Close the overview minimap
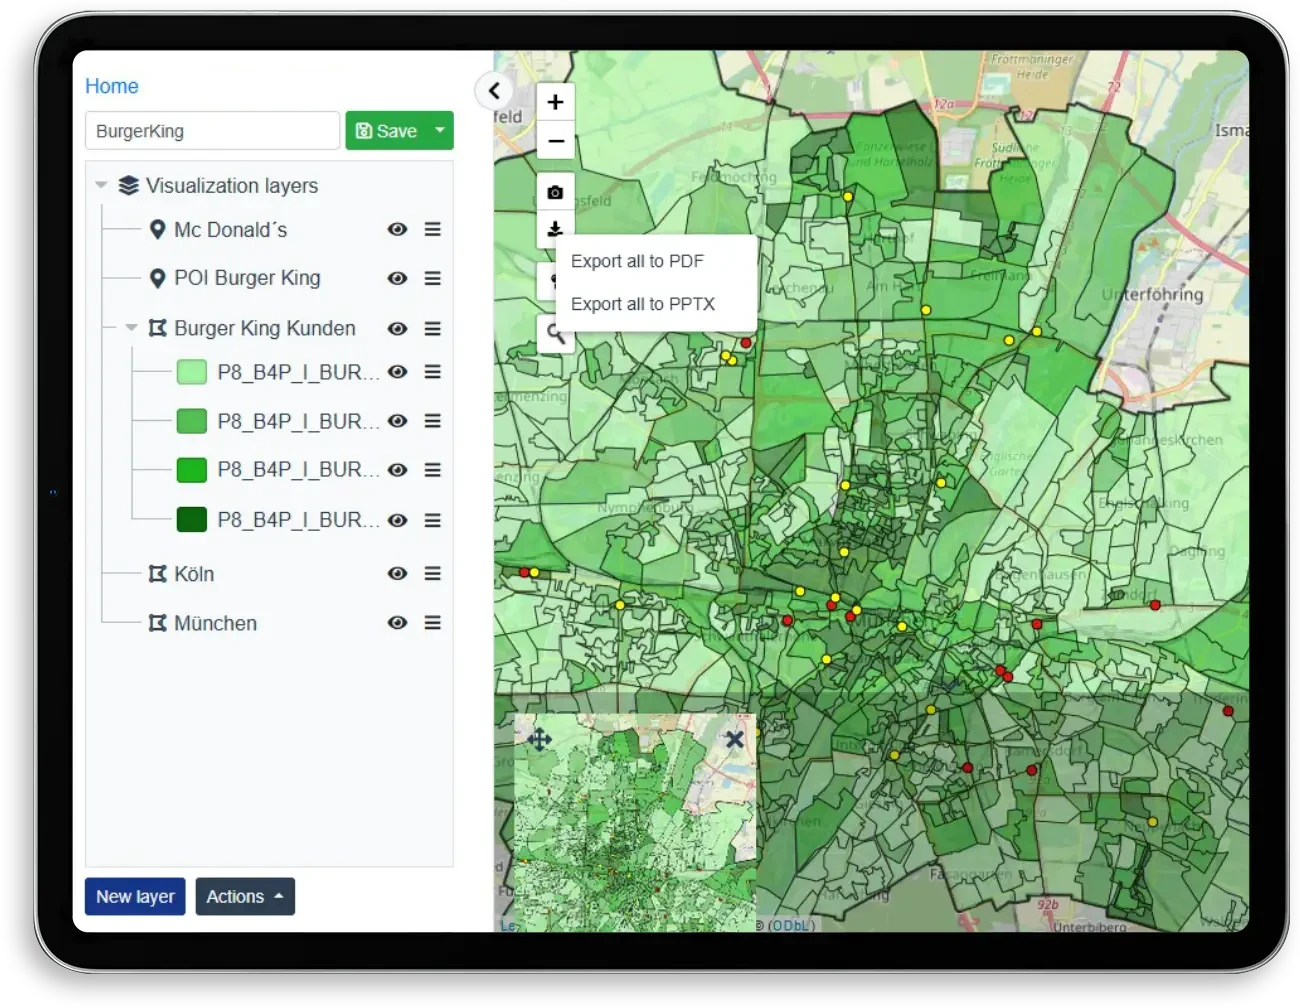The image size is (1300, 1008). [734, 739]
